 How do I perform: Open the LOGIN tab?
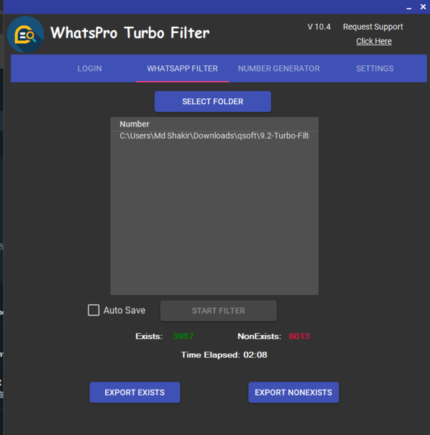tap(89, 69)
